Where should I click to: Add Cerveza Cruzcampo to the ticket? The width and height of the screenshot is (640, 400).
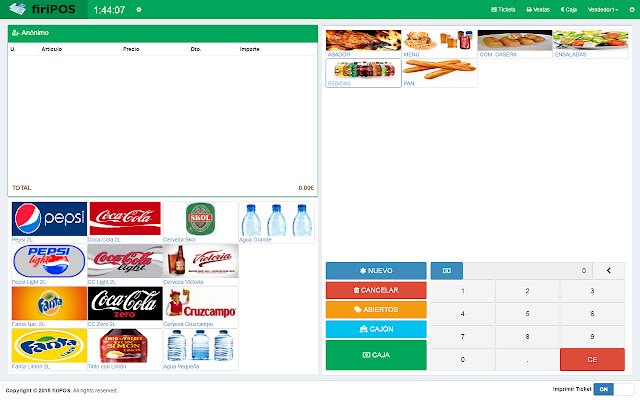pyautogui.click(x=200, y=307)
